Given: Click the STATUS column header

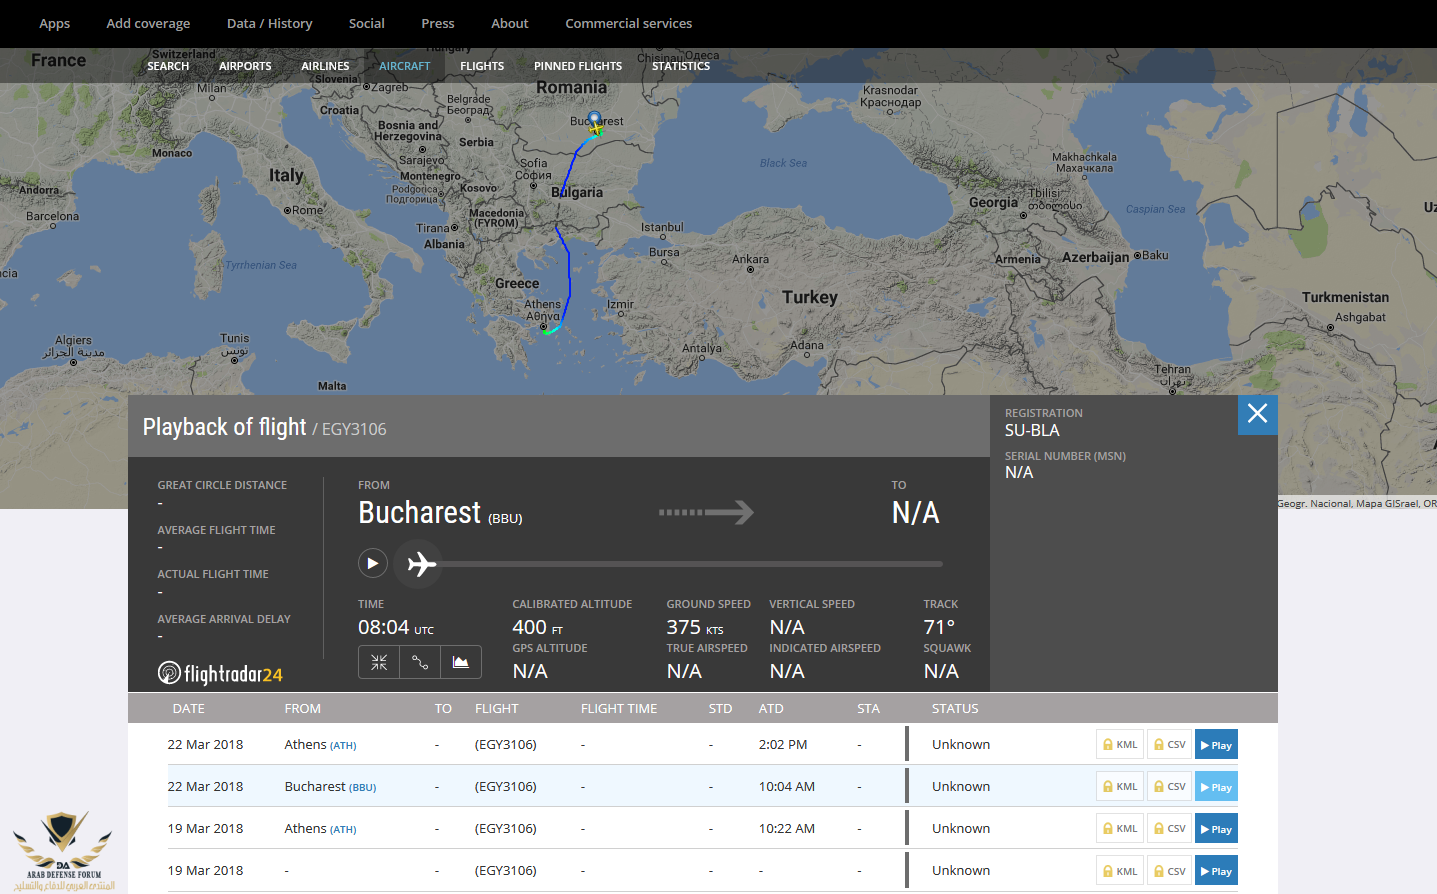Looking at the screenshot, I should click(x=955, y=708).
